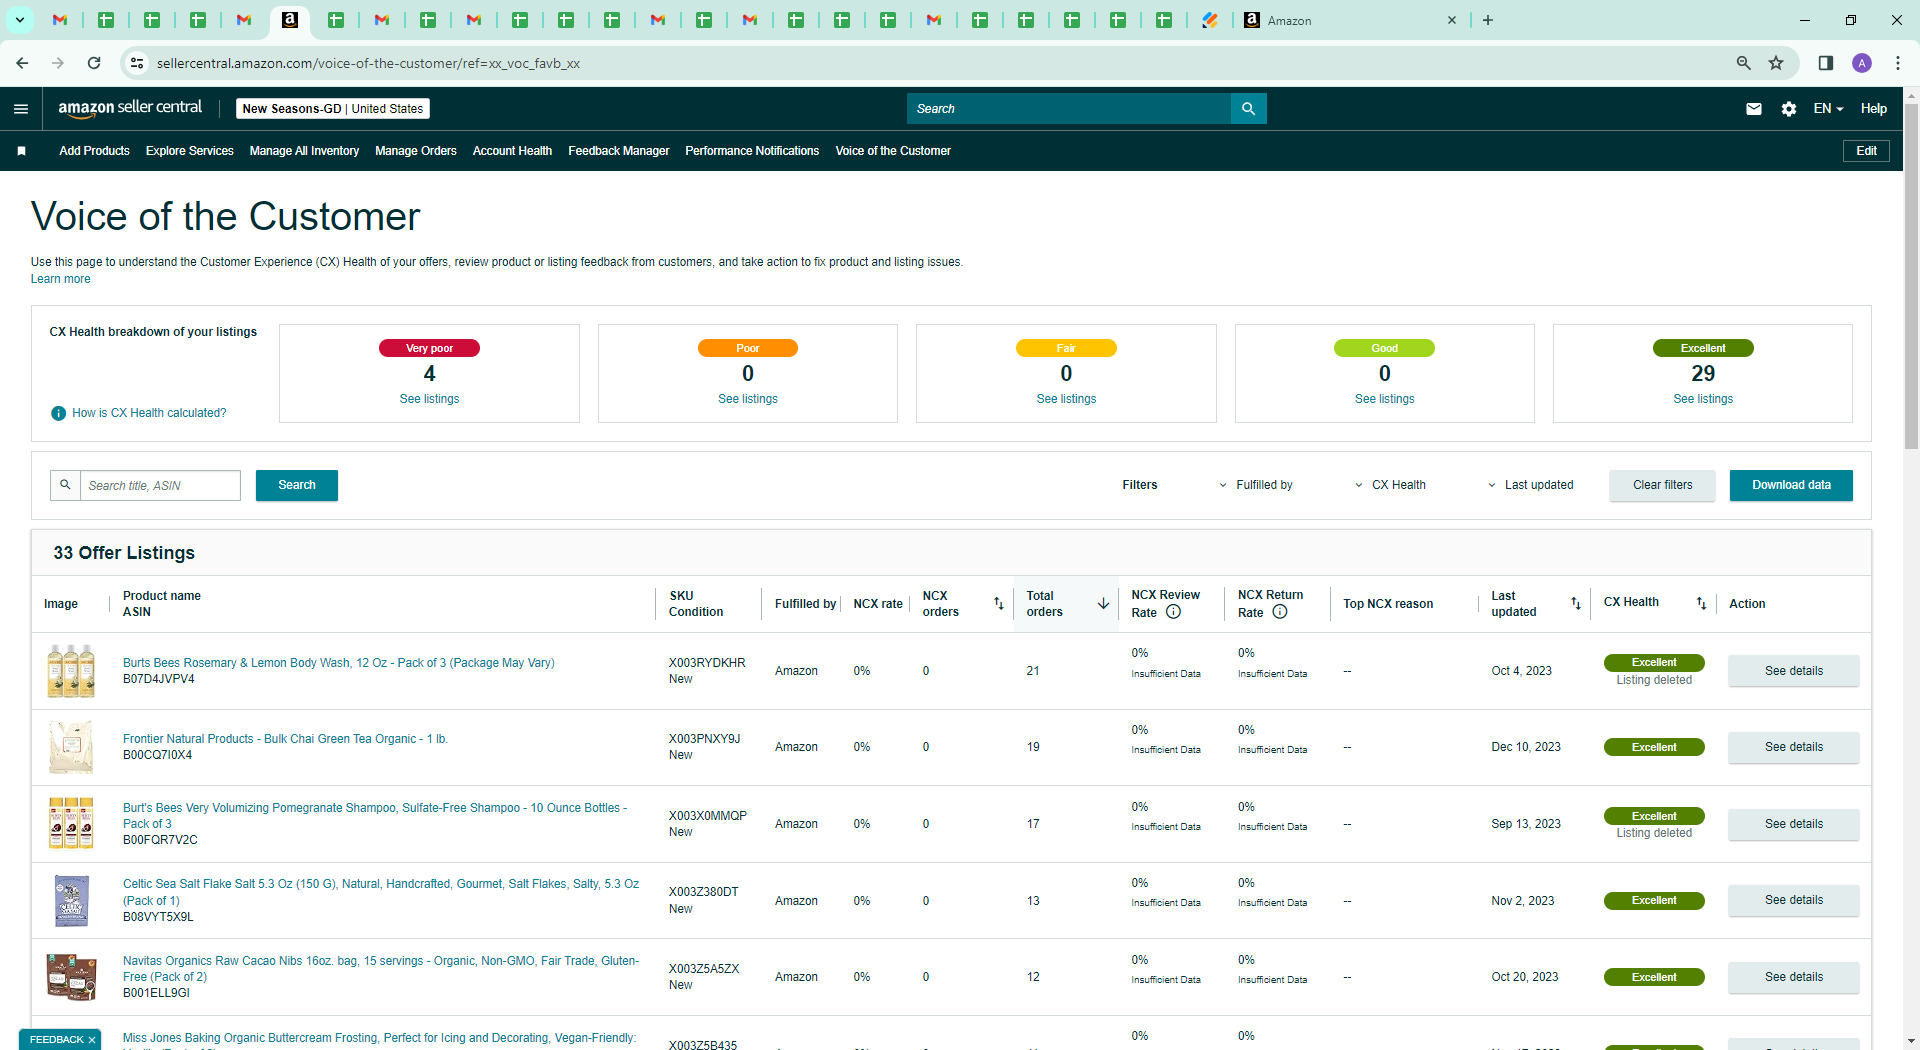Click the Edit button in the navigation bar
The image size is (1920, 1050).
(x=1867, y=151)
